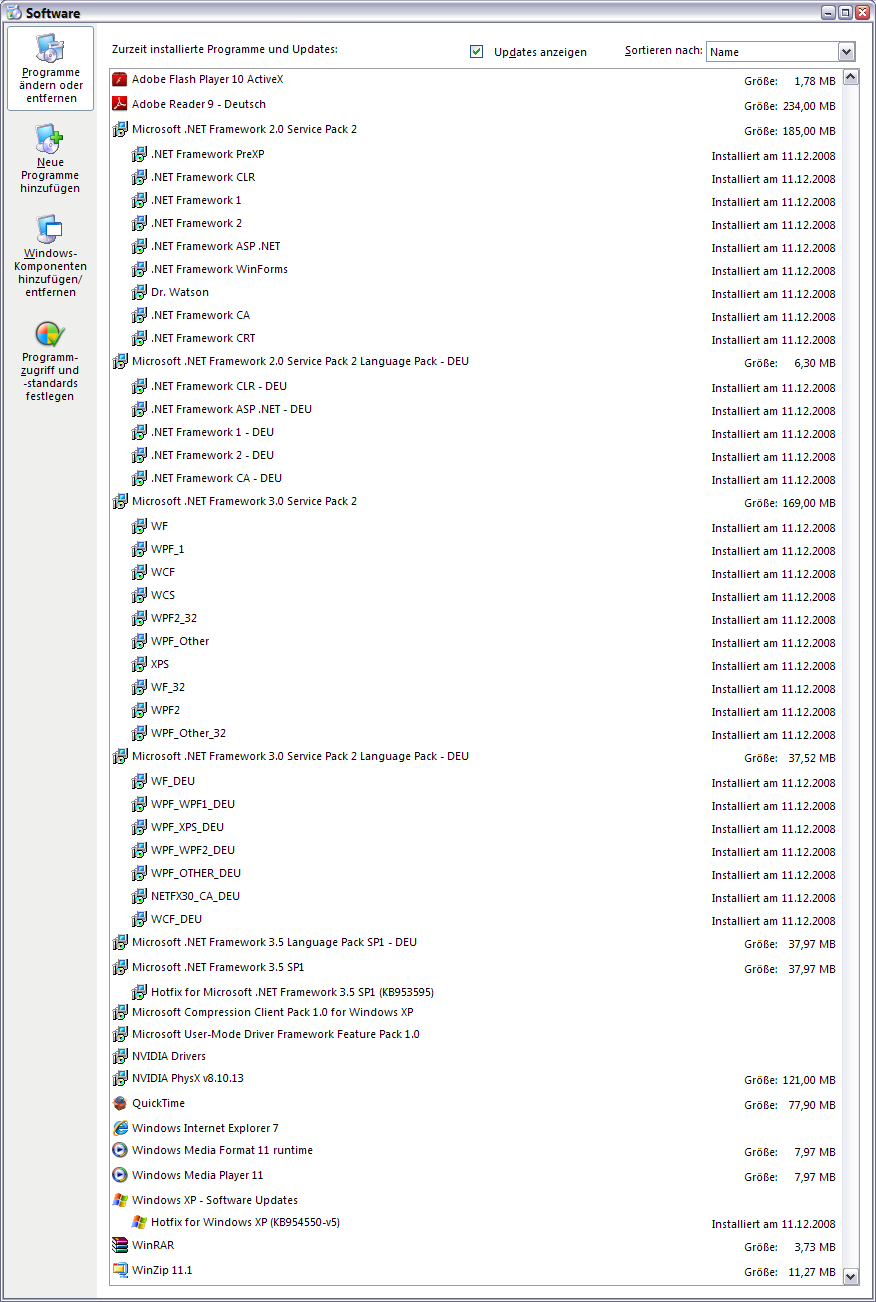Click the WCF component icon
This screenshot has width=876, height=1302.
[139, 572]
